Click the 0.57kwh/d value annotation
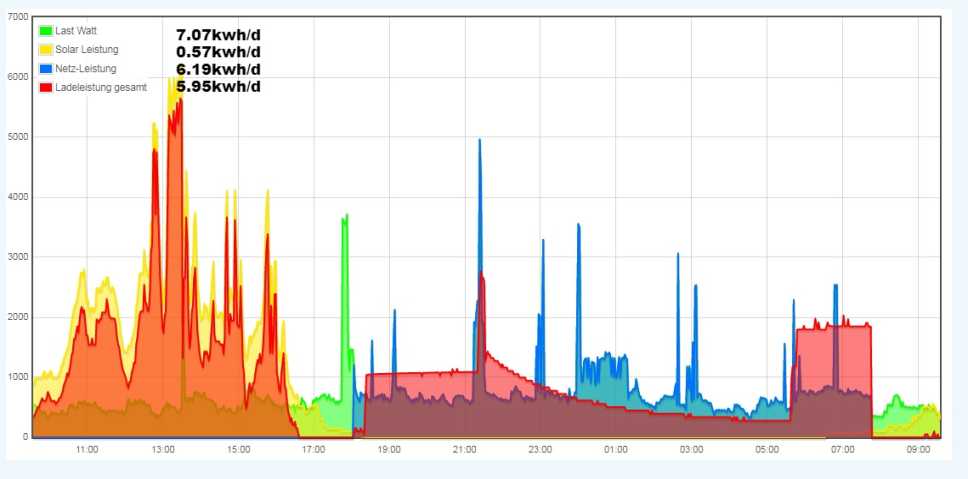Viewport: 968px width, 479px height. click(x=218, y=52)
